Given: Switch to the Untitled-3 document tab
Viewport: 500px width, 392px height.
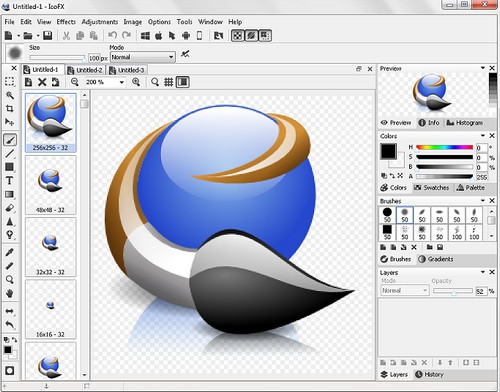Looking at the screenshot, I should pyautogui.click(x=127, y=70).
